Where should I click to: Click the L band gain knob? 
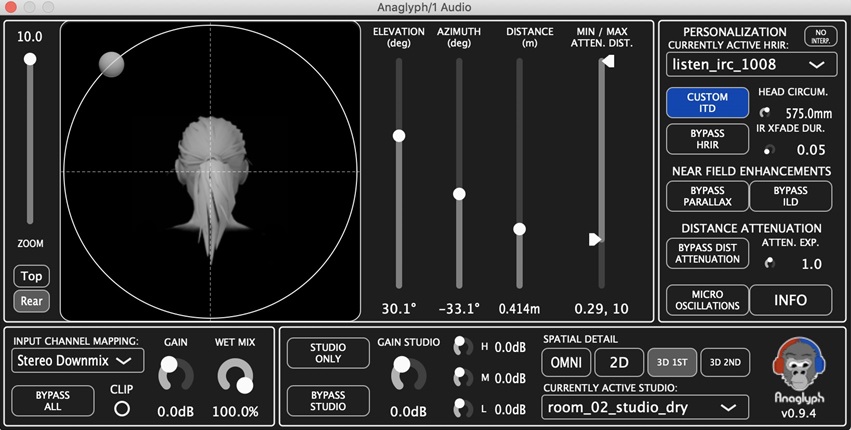tap(462, 408)
